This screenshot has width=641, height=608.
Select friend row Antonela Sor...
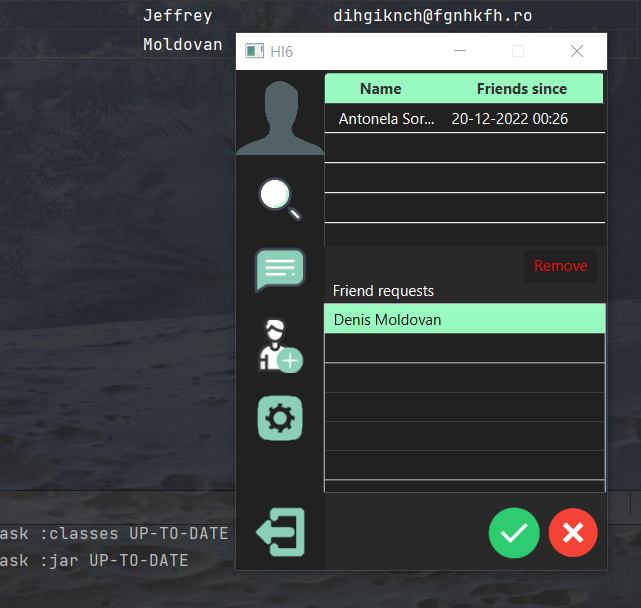(x=465, y=119)
